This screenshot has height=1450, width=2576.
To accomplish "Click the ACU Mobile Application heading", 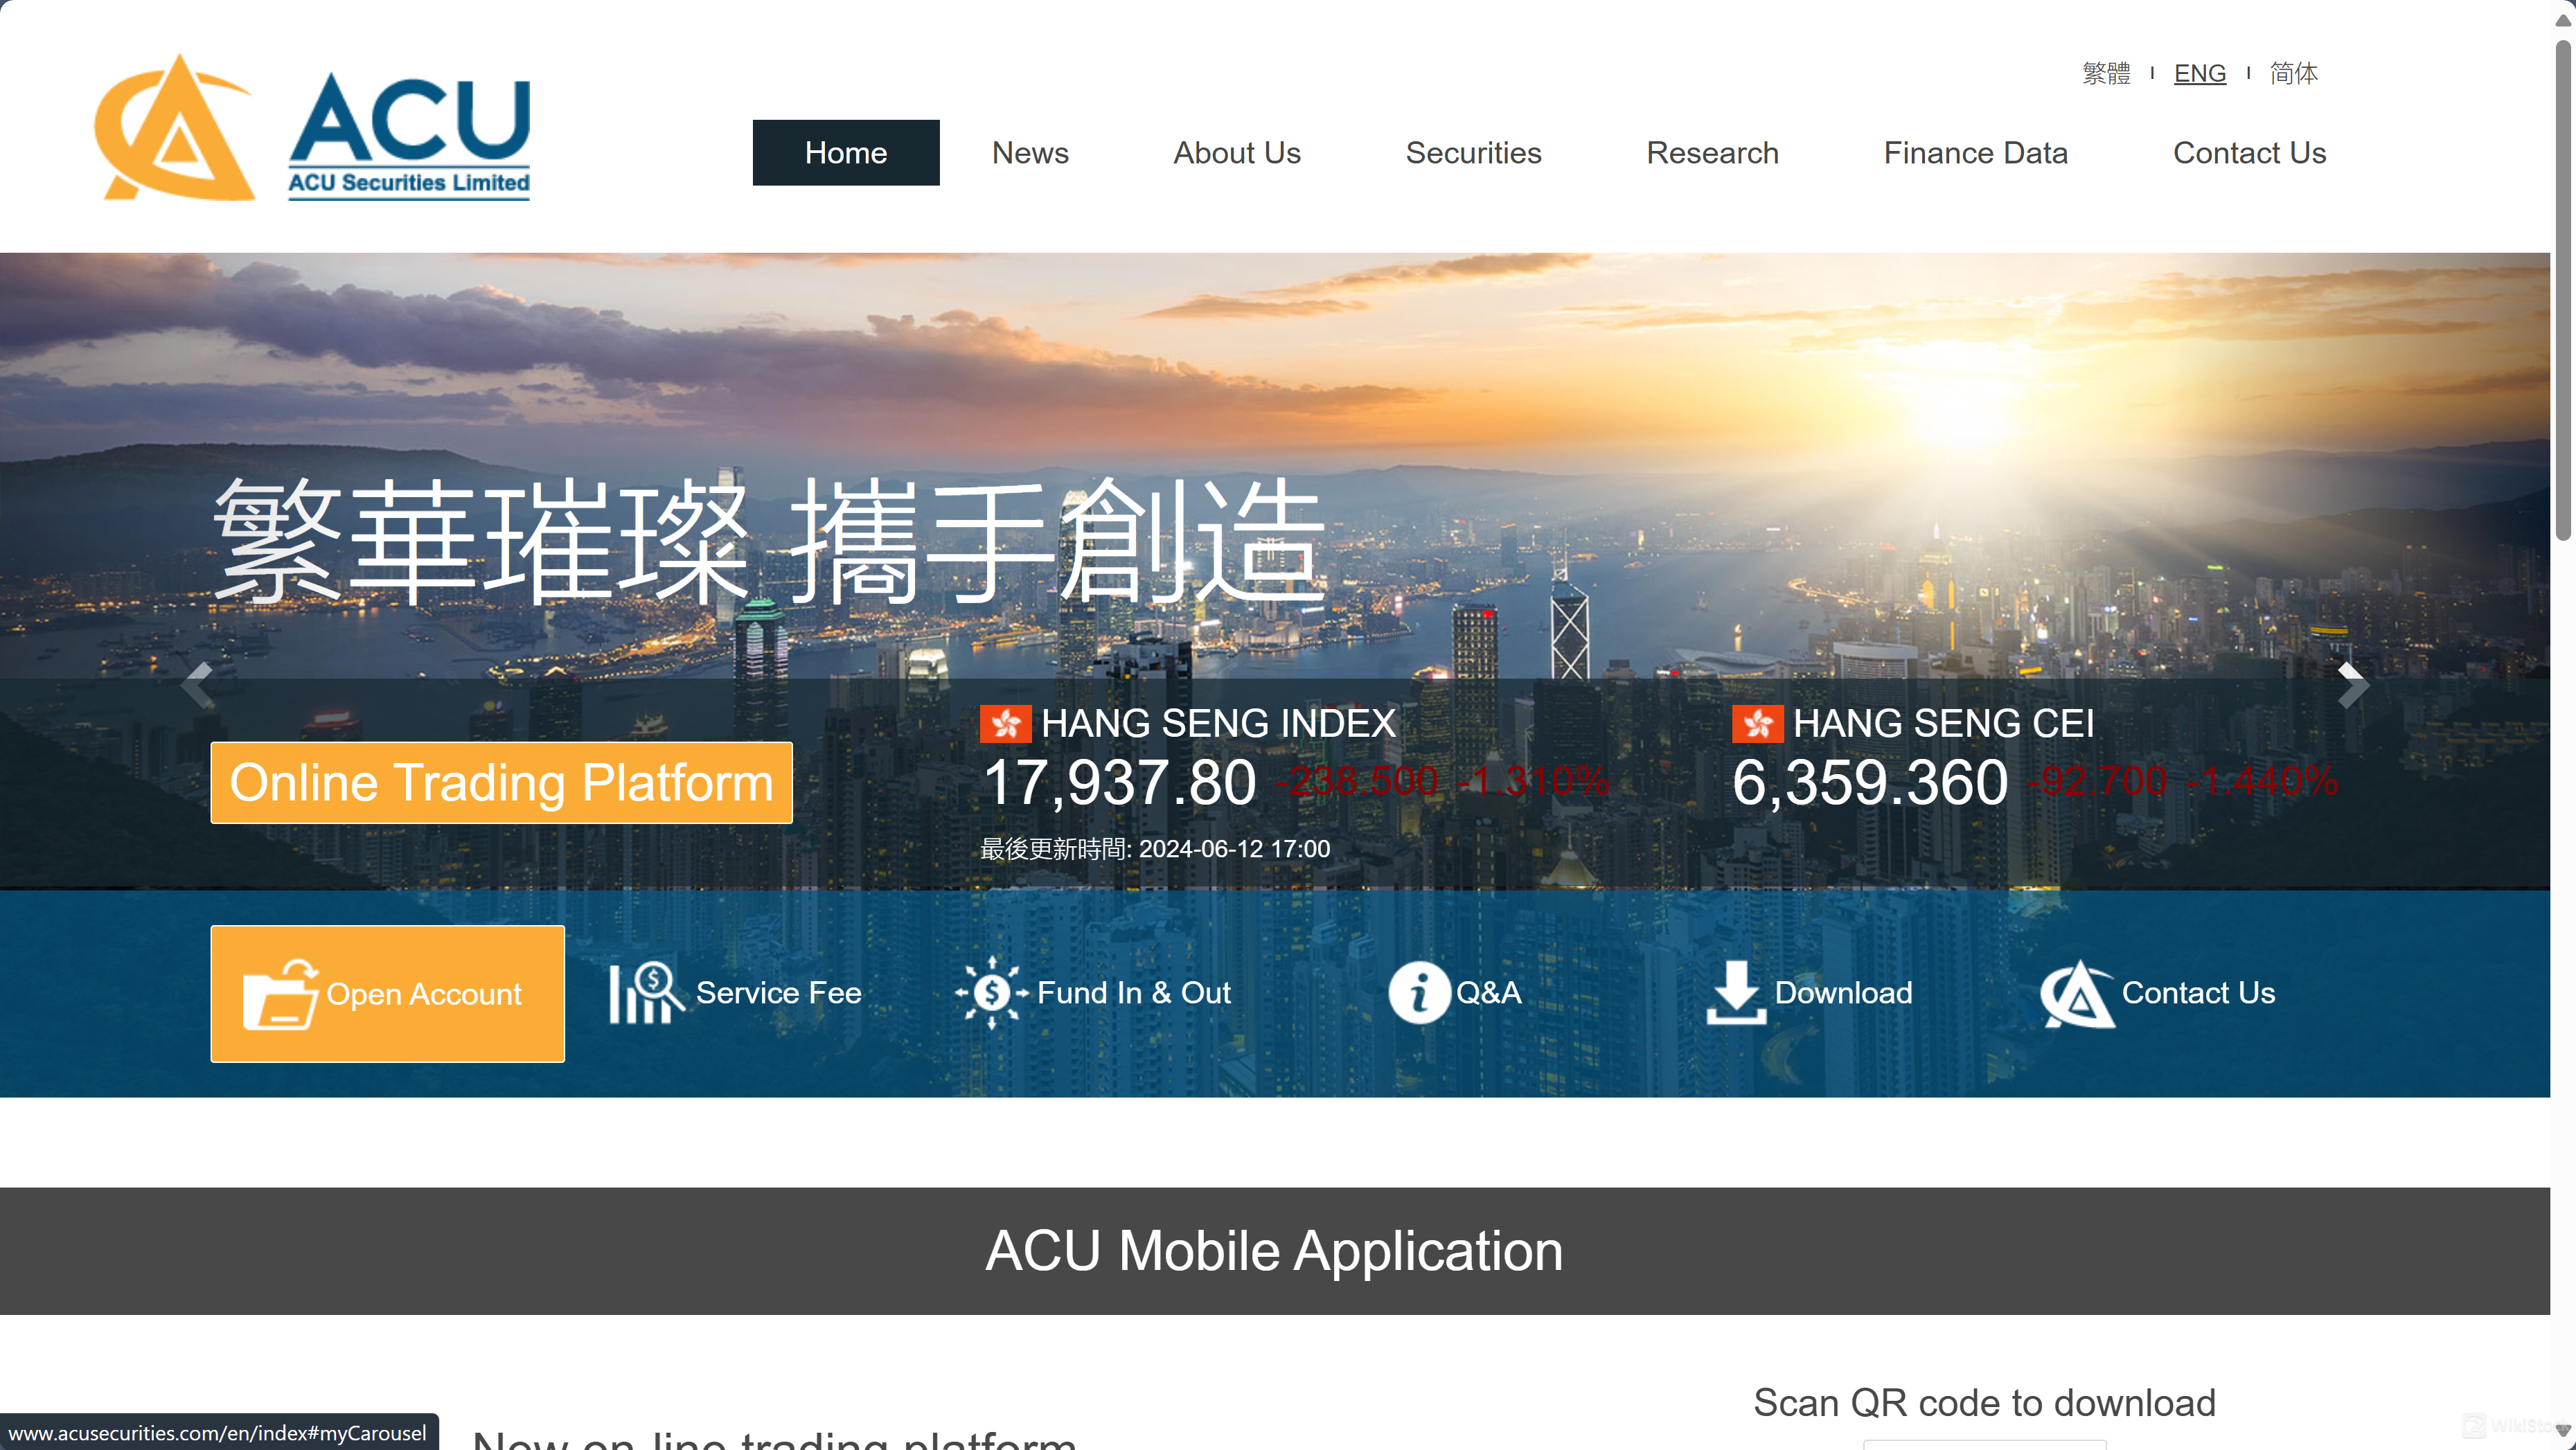I will pyautogui.click(x=1274, y=1251).
